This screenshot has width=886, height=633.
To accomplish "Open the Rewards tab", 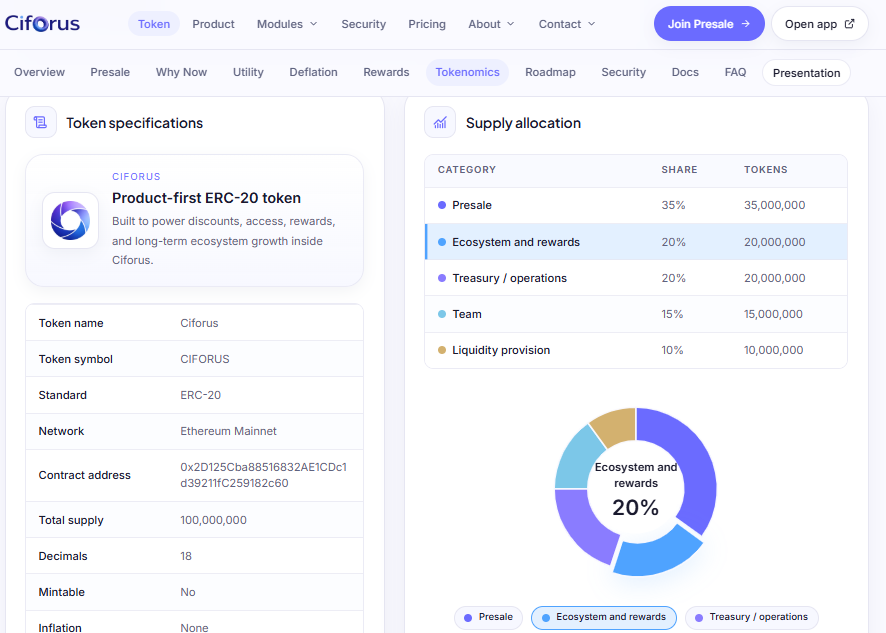I will (386, 72).
